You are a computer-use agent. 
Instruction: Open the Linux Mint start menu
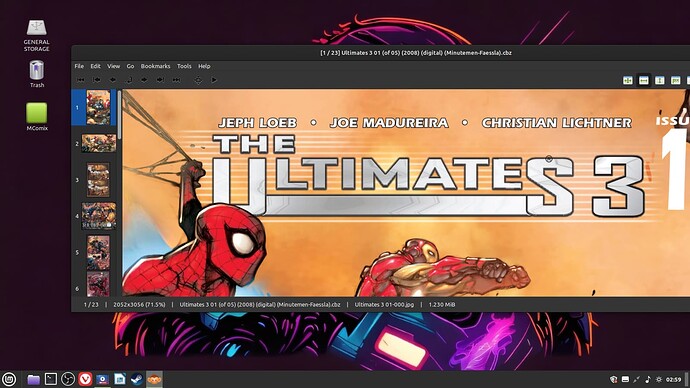(x=9, y=379)
